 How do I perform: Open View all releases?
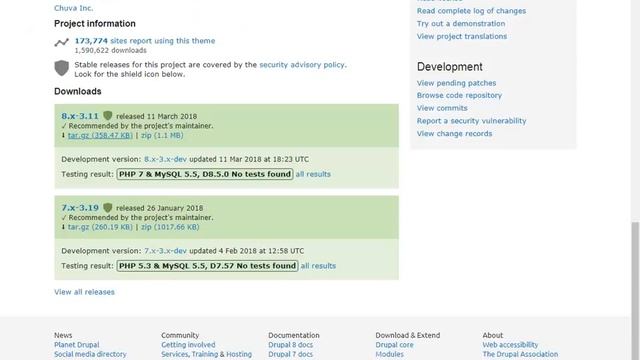pyautogui.click(x=84, y=292)
